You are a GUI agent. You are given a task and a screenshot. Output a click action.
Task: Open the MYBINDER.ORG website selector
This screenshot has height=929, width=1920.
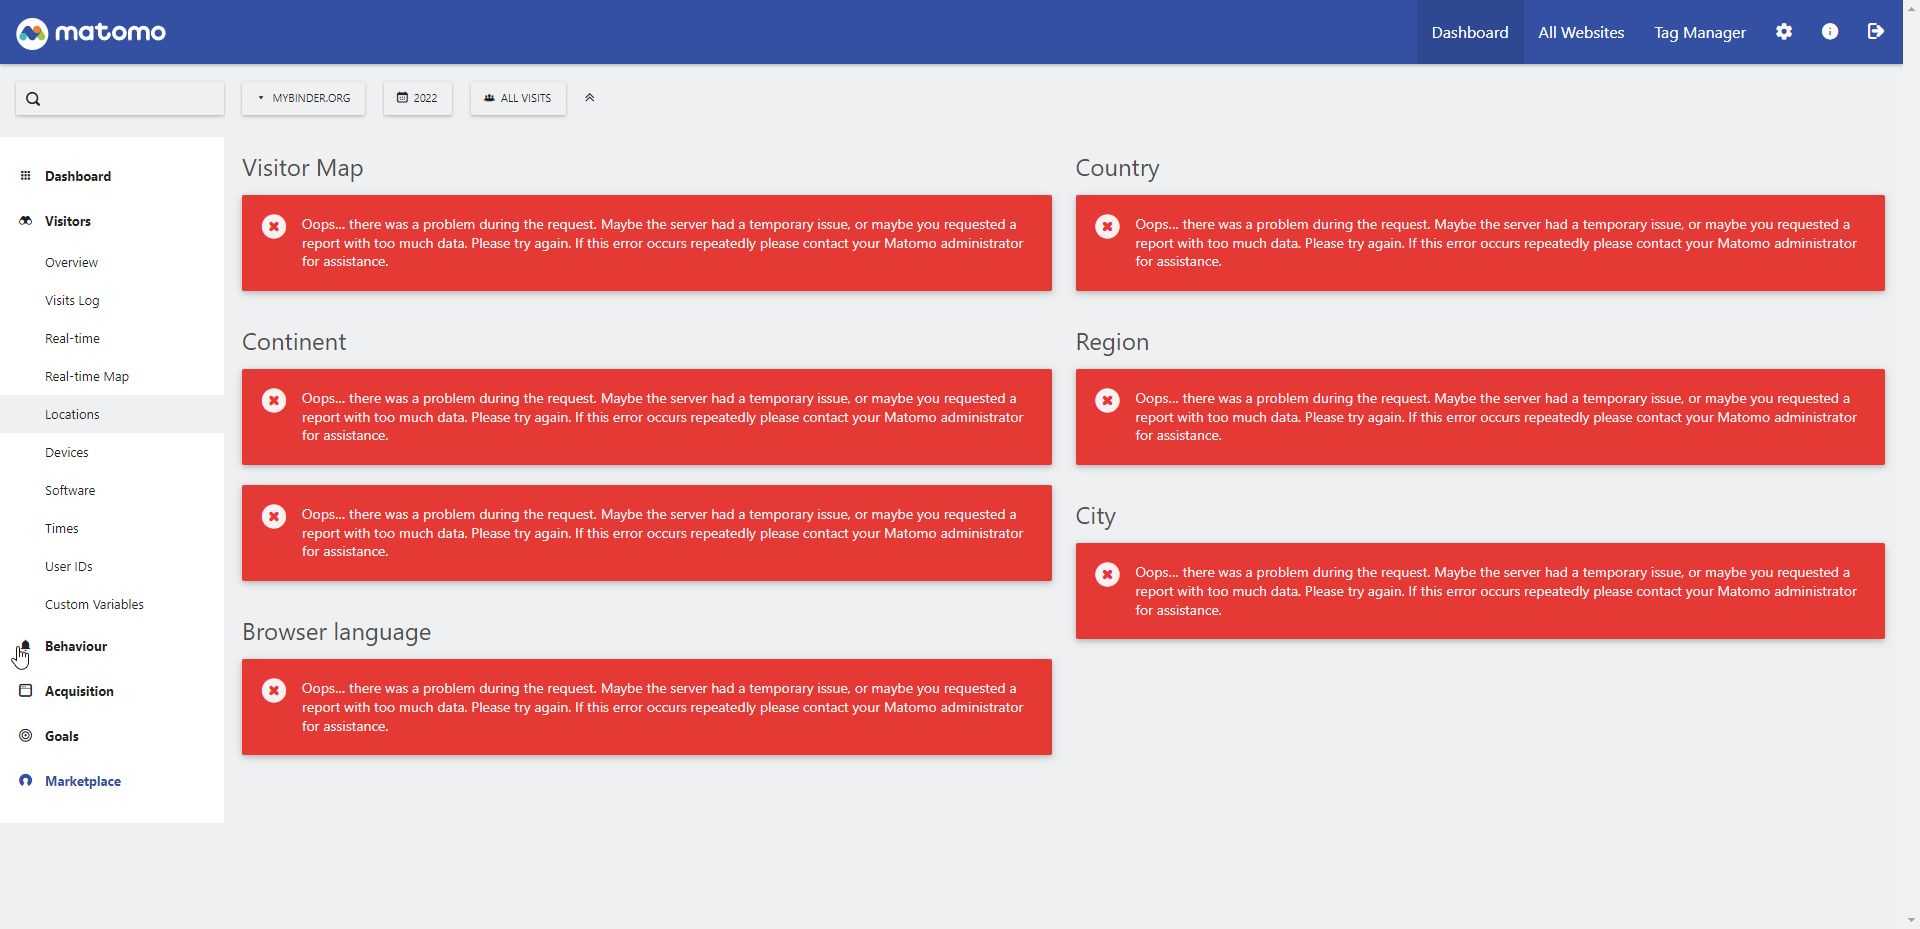point(303,98)
